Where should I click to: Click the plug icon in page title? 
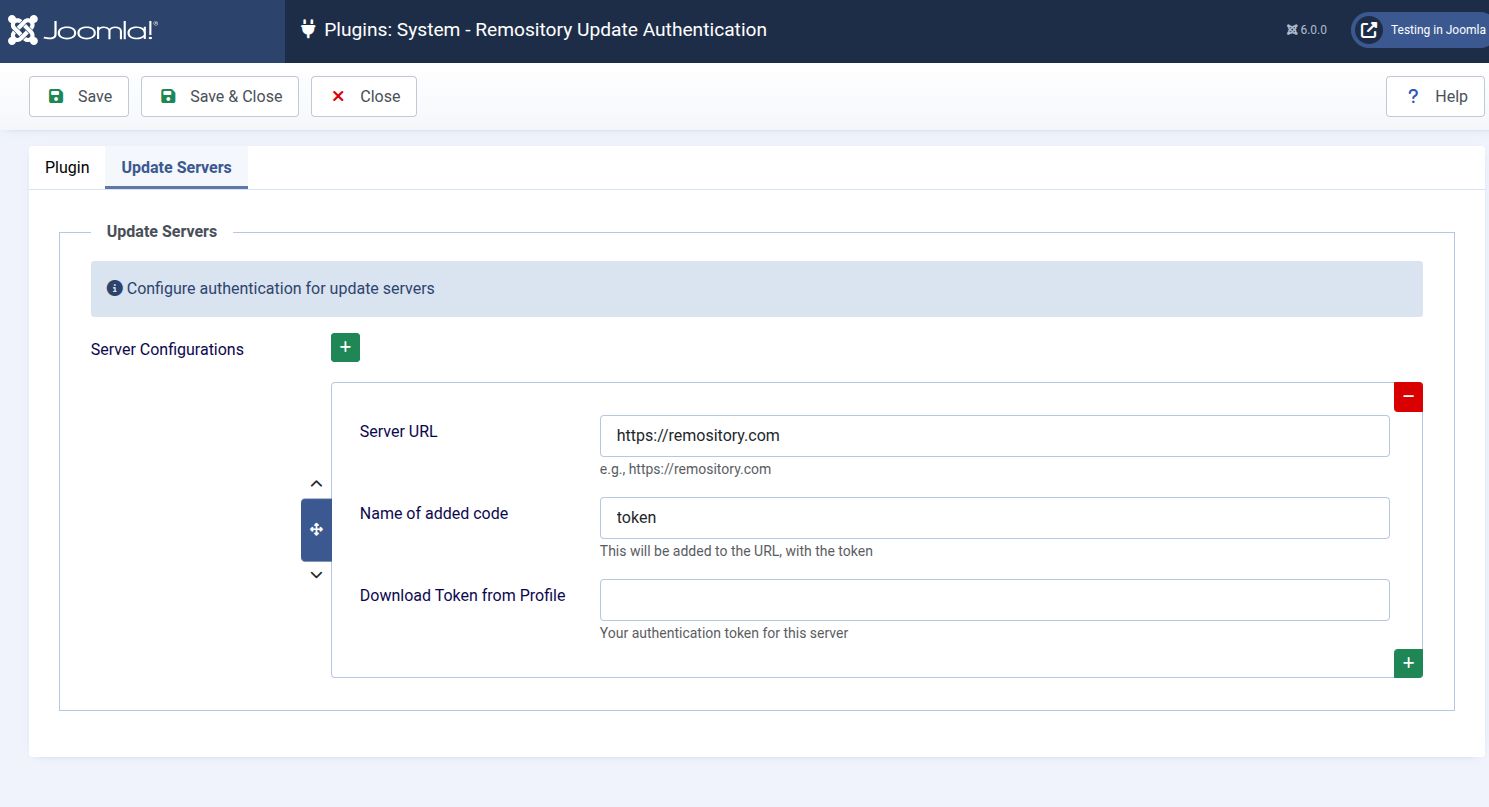click(x=308, y=30)
